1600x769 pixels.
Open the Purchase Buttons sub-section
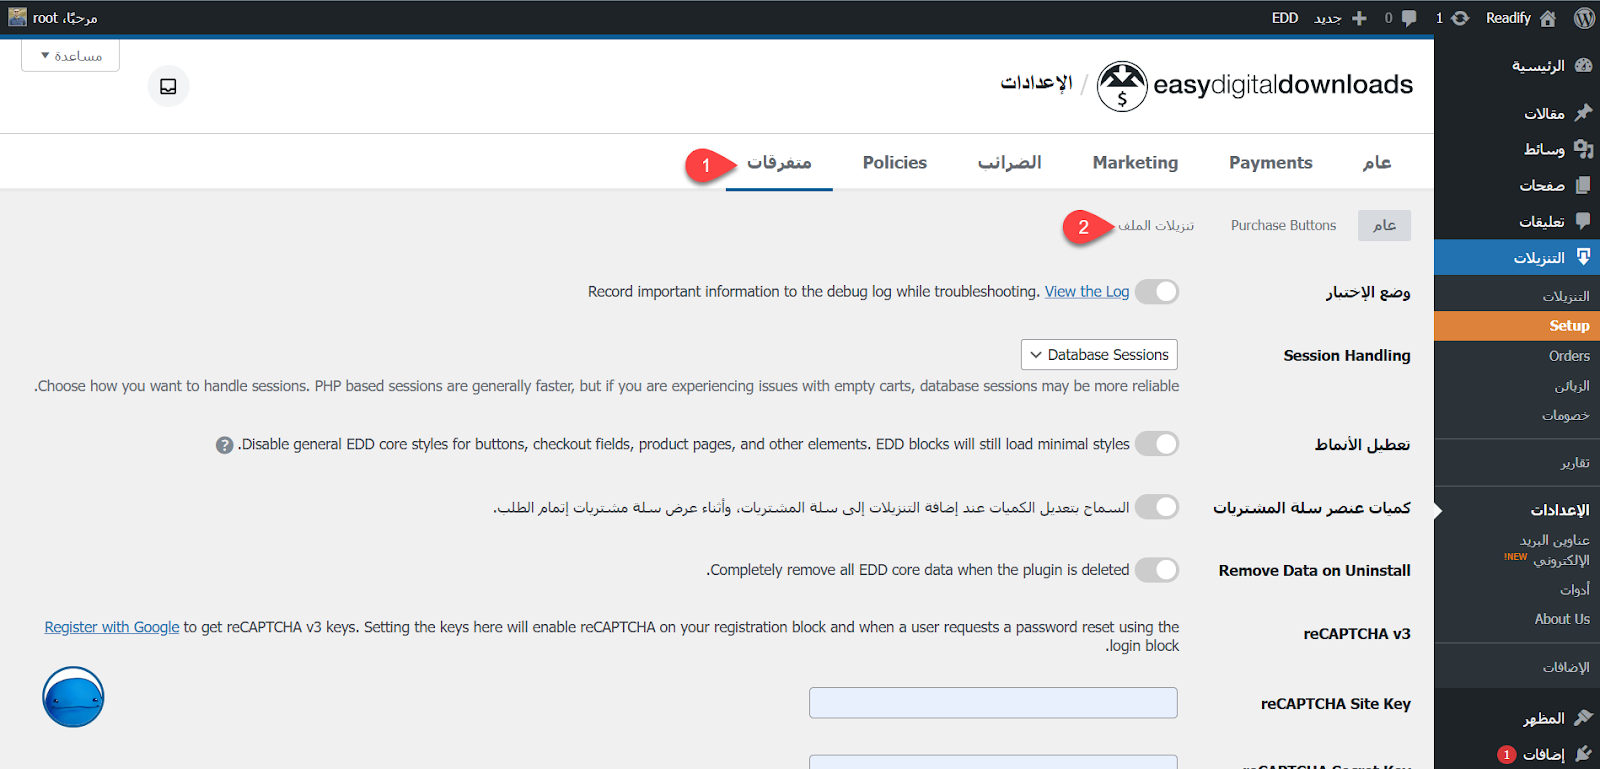click(1283, 225)
